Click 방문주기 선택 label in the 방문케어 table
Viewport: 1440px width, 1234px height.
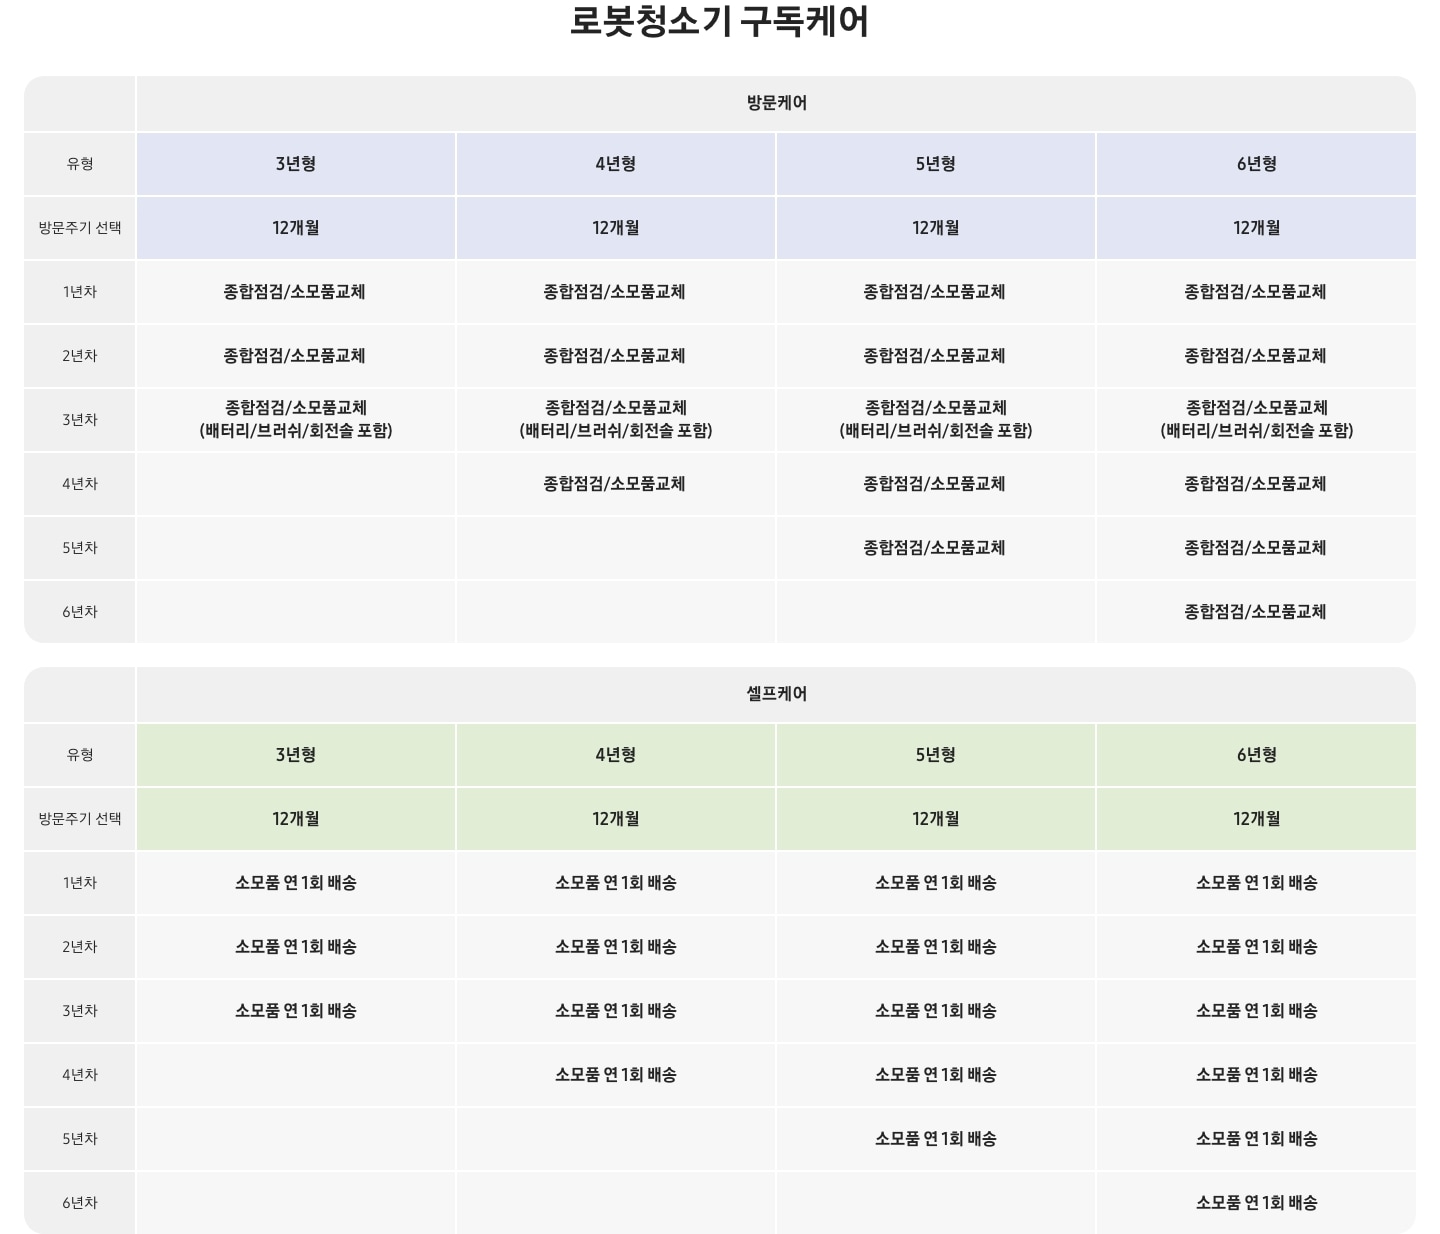tap(80, 228)
